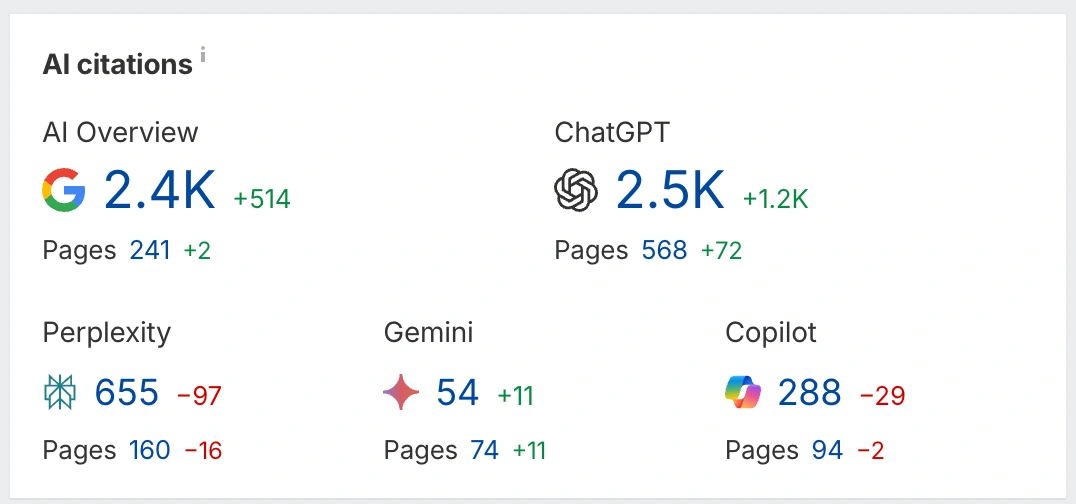View the 94 Copilot pages

[827, 451]
